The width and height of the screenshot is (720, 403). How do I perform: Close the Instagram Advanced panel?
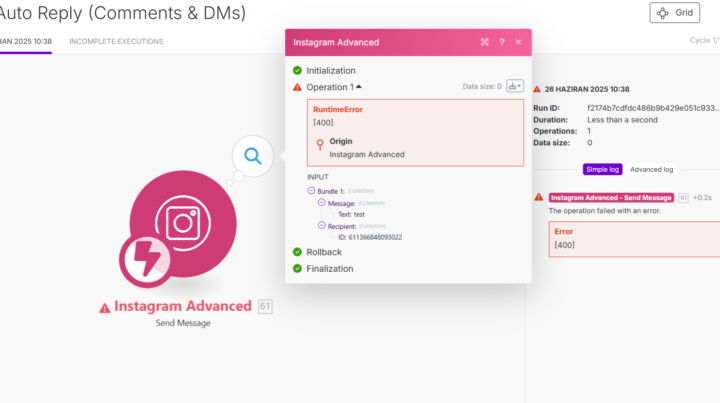click(518, 42)
